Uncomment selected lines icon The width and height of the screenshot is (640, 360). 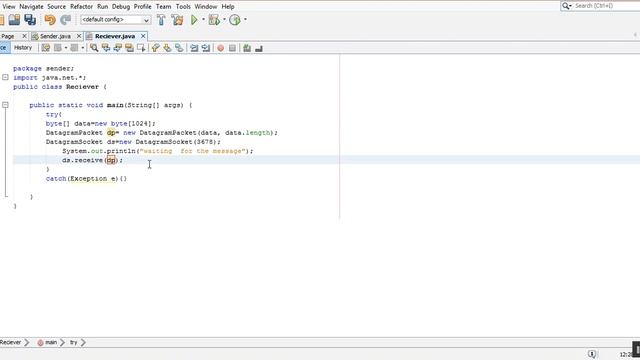[259, 48]
